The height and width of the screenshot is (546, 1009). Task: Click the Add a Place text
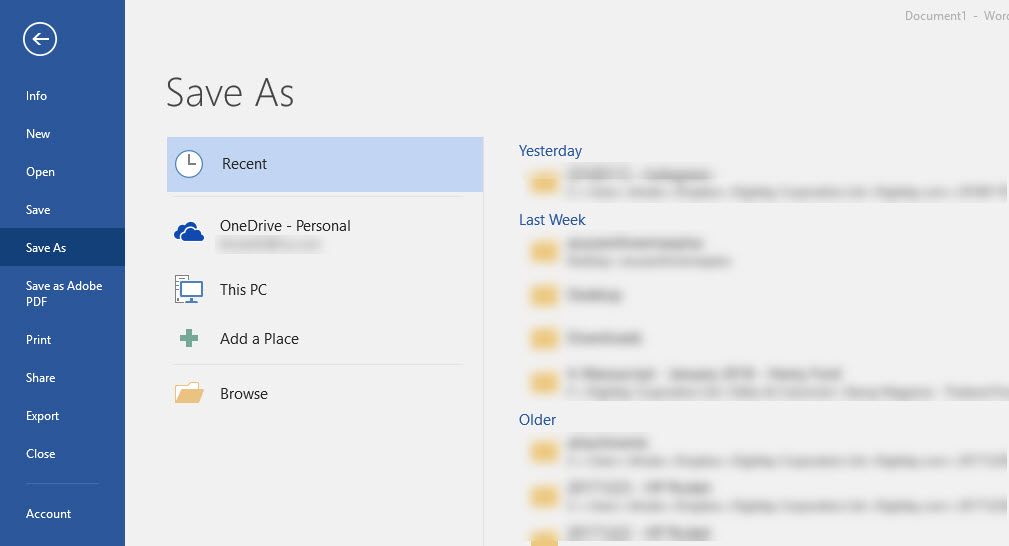259,339
